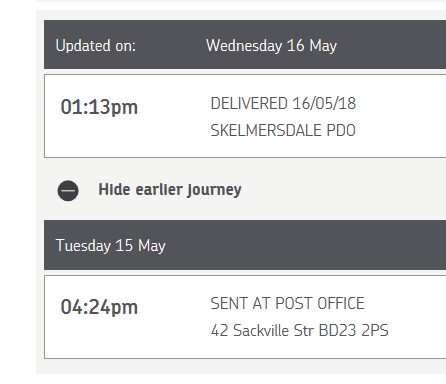Screen dimensions: 446x384
Task: Click 42 Sackville Str BD23 2PS address
Action: (300, 330)
